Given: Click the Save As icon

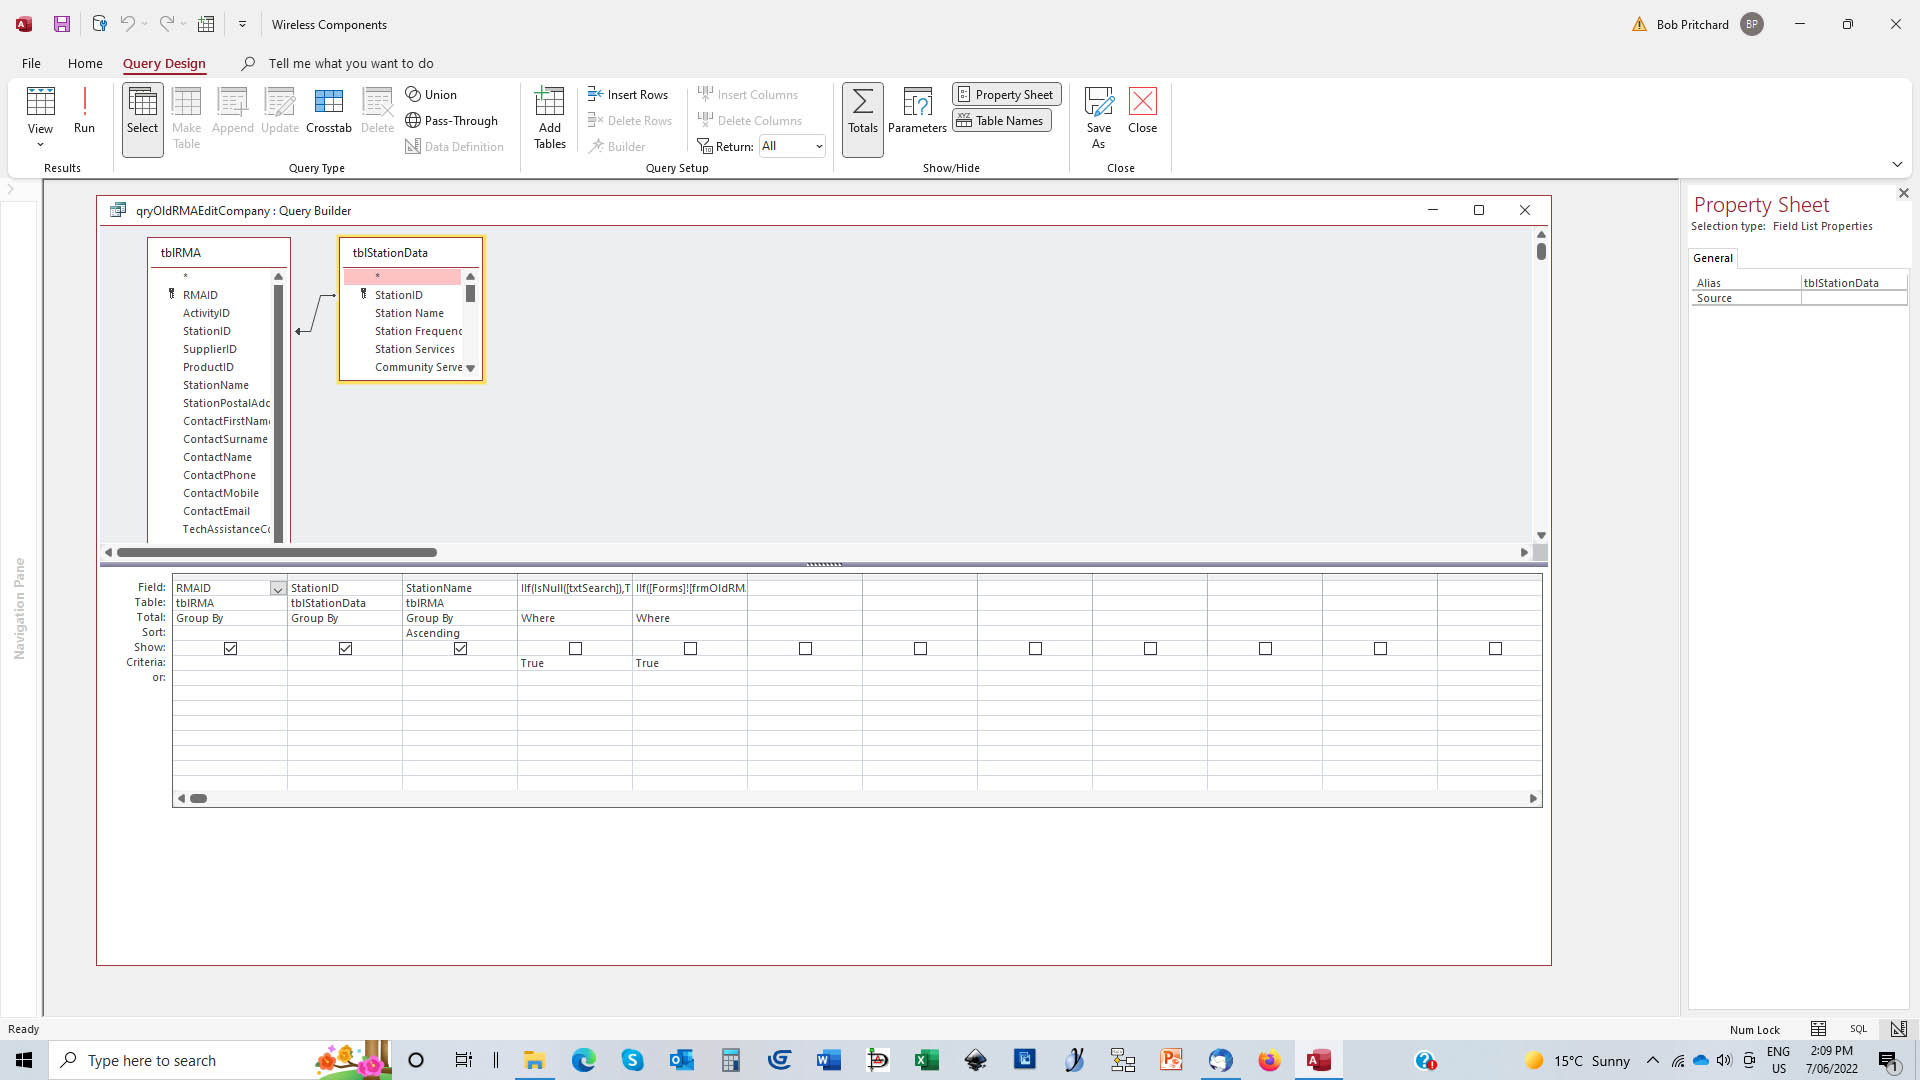Looking at the screenshot, I should (x=1098, y=117).
